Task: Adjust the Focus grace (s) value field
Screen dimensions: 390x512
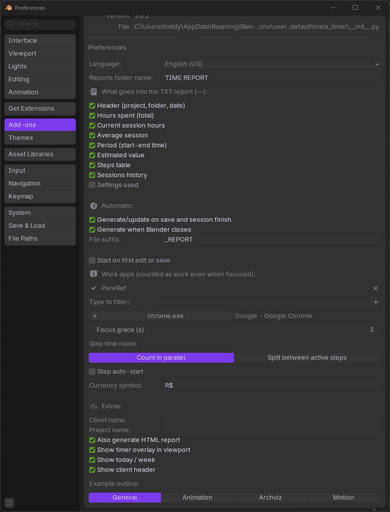Action: 235,330
